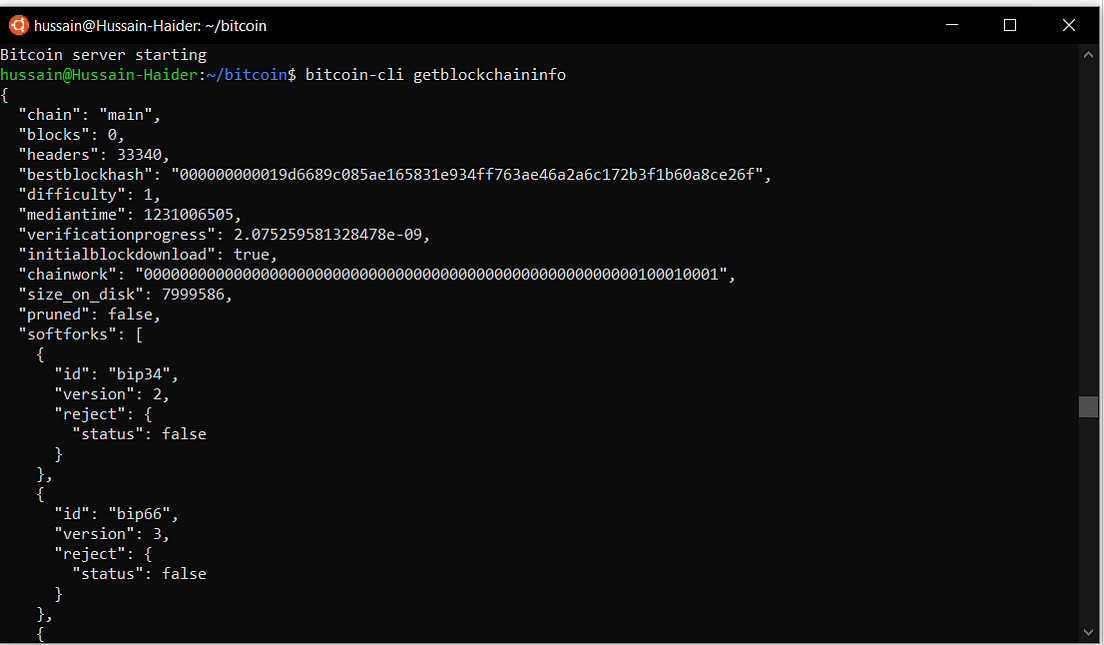Click the "blocks": 0 line
This screenshot has height=645, width=1104.
(x=71, y=134)
